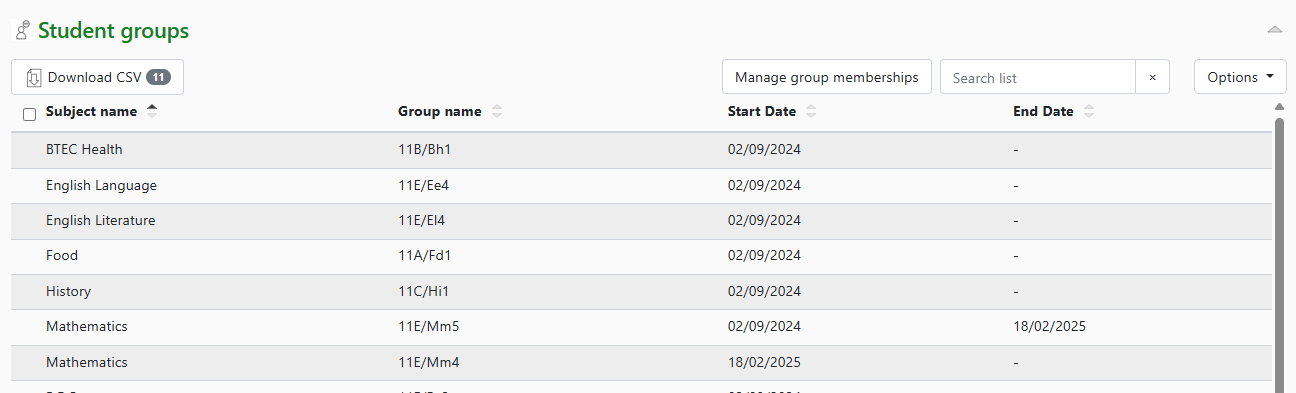This screenshot has width=1296, height=393.
Task: Sort by Start Date column
Action: (772, 112)
